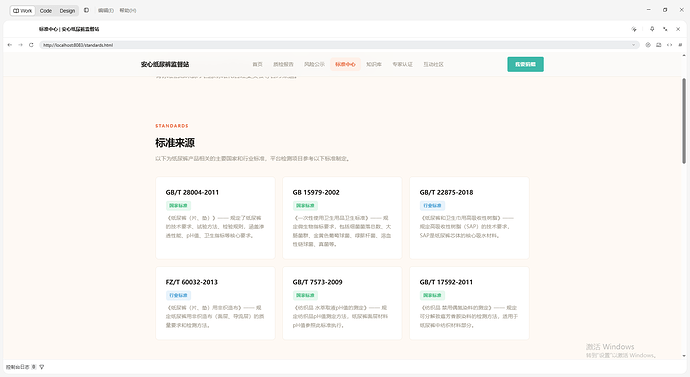Image resolution: width=690 pixels, height=377 pixels.
Task: Click the sidebar toggle icon beside Design
Action: [x=86, y=10]
